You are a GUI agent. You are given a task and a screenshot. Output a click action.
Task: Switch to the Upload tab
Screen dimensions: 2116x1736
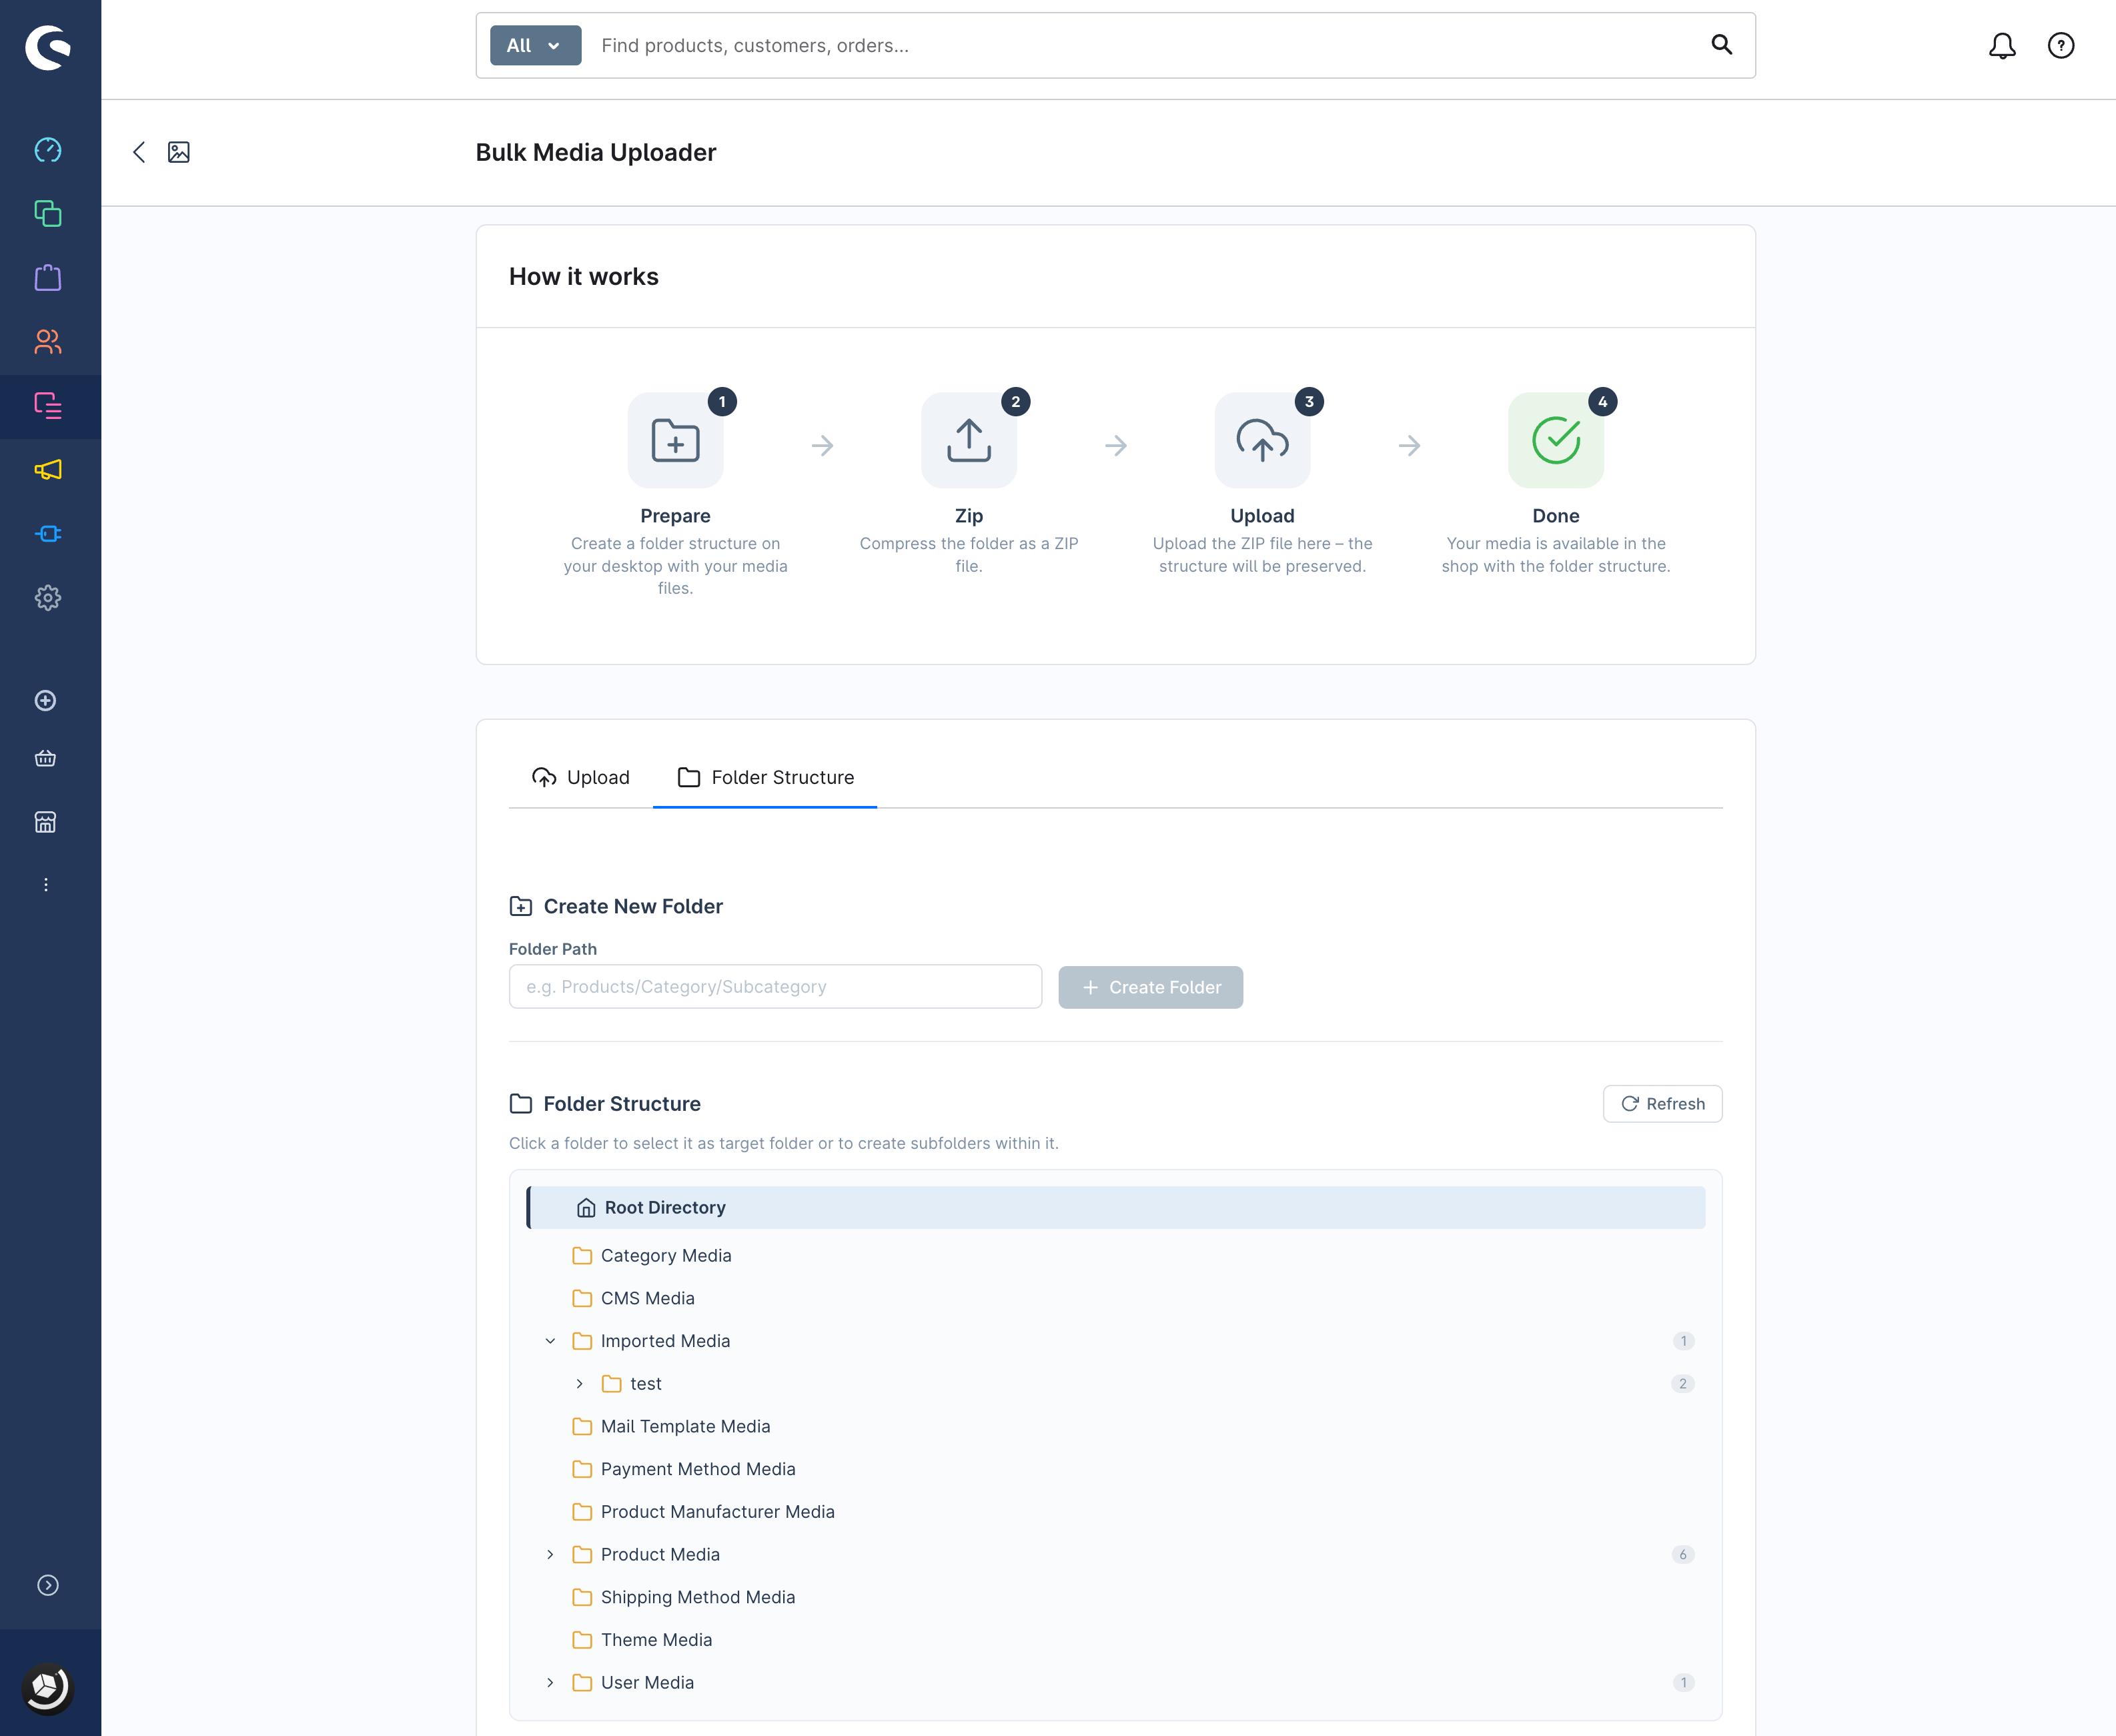(581, 777)
